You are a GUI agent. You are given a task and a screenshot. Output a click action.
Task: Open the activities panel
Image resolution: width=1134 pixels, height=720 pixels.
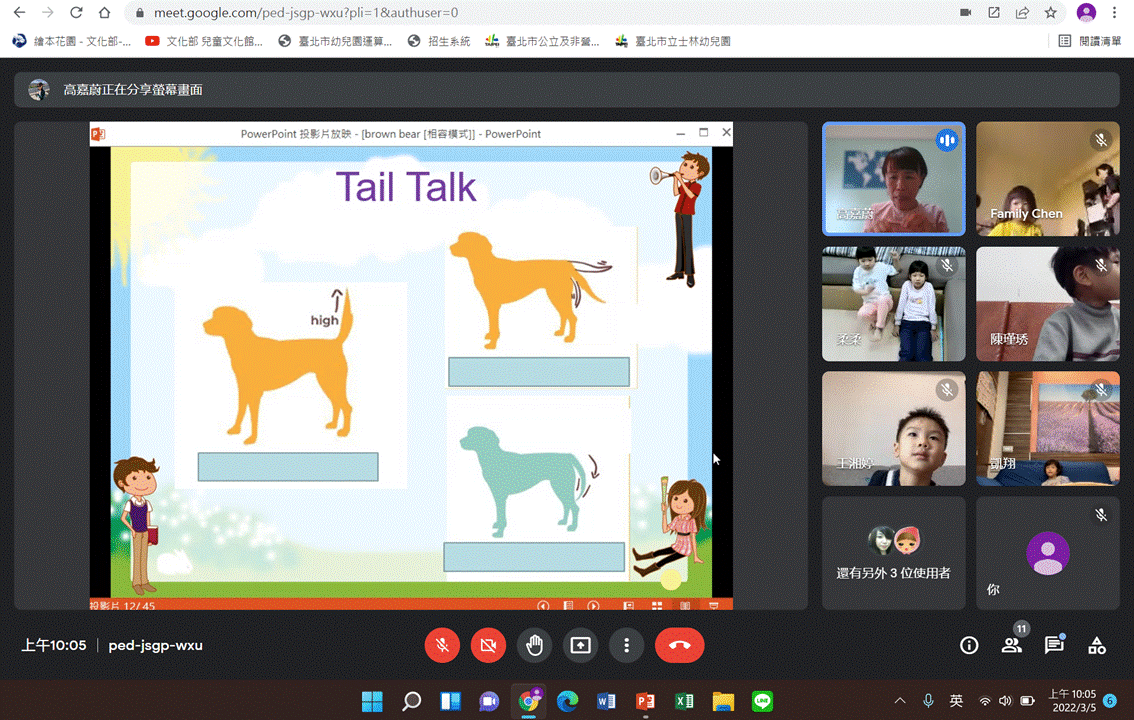[1097, 646]
